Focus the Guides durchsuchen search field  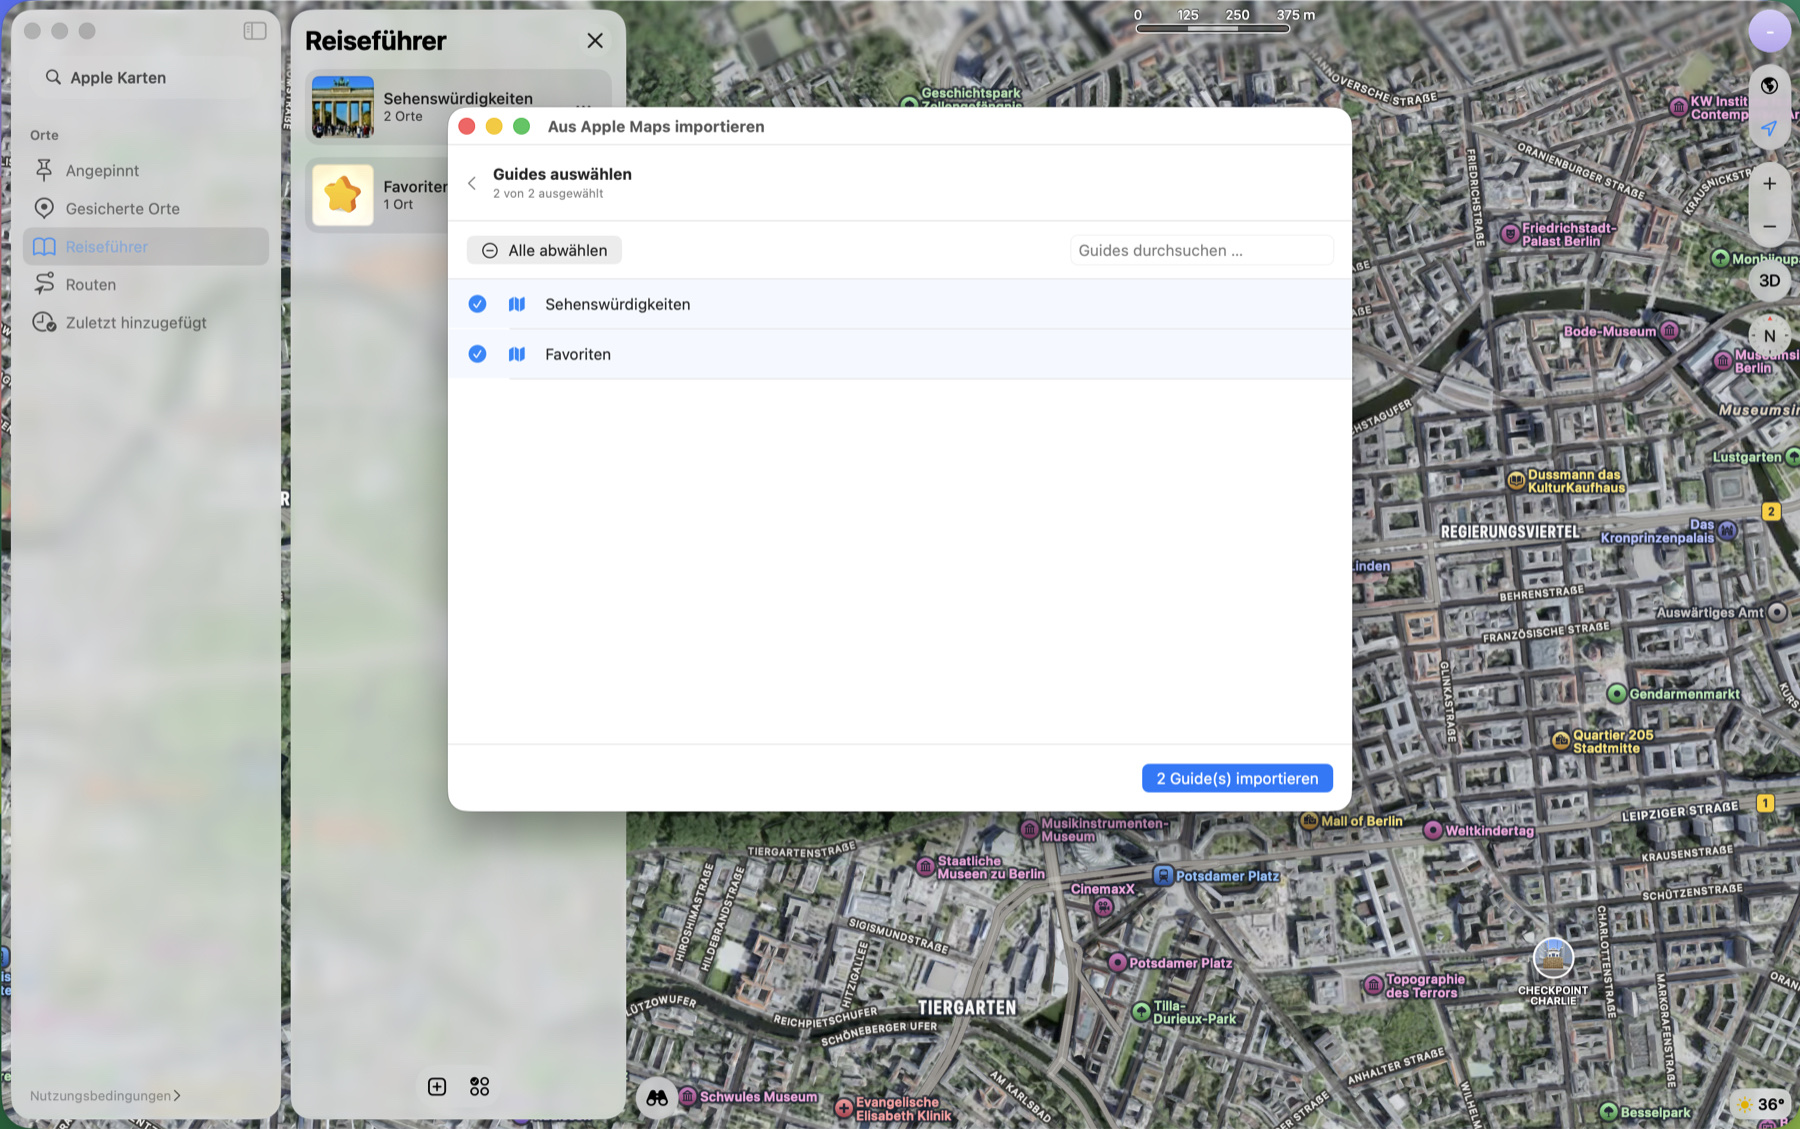pyautogui.click(x=1201, y=251)
